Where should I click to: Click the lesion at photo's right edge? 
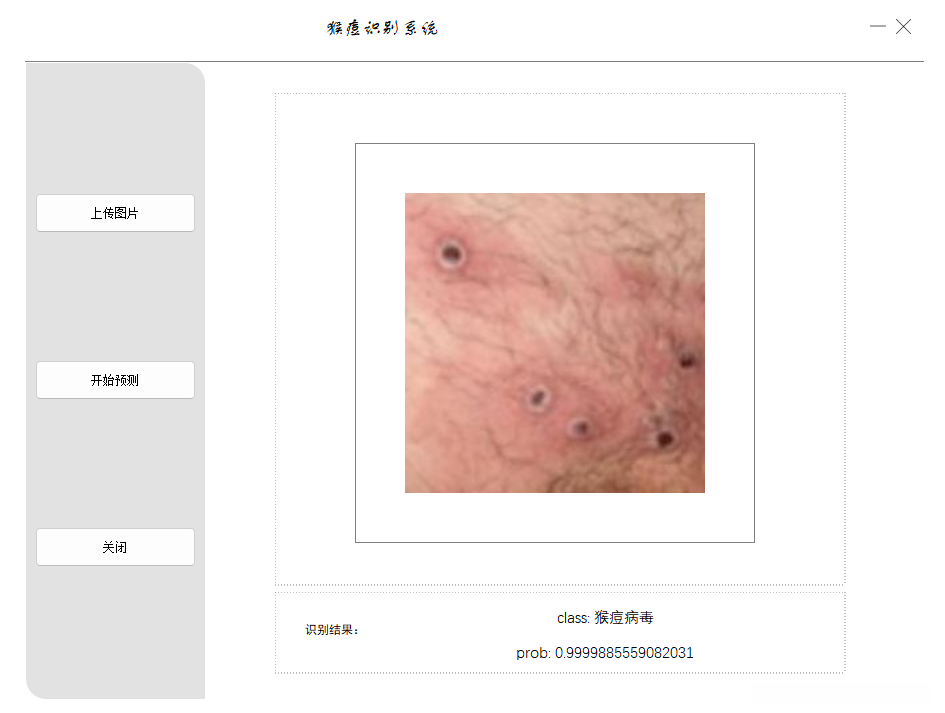coord(686,360)
